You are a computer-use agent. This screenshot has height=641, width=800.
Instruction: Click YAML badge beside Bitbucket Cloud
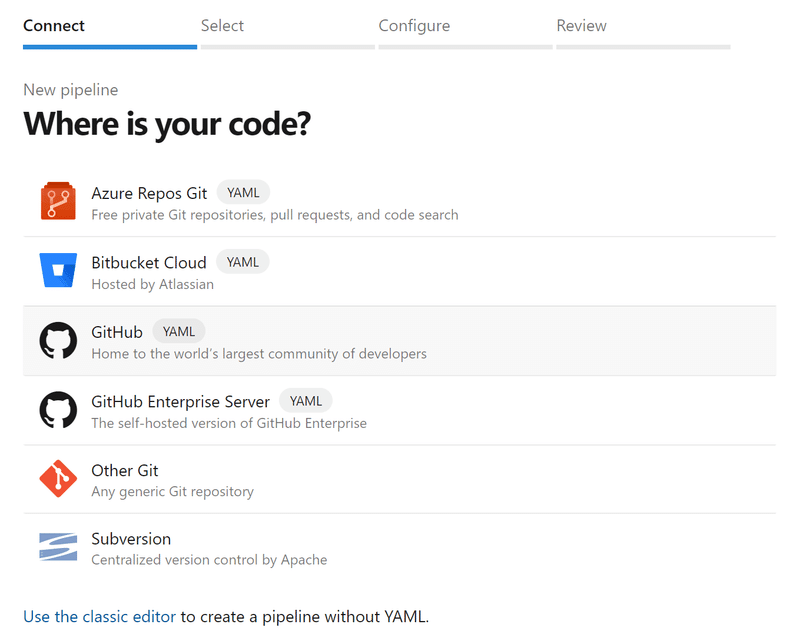pyautogui.click(x=242, y=262)
